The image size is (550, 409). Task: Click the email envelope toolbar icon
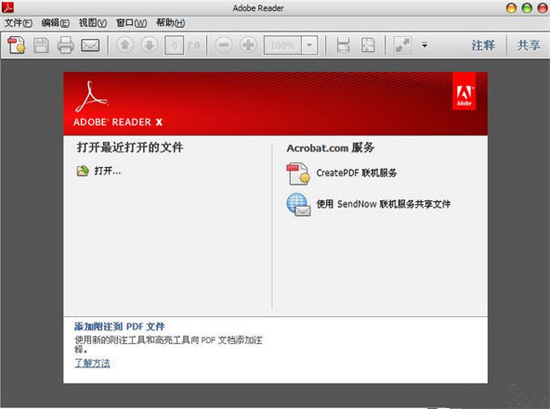click(90, 45)
